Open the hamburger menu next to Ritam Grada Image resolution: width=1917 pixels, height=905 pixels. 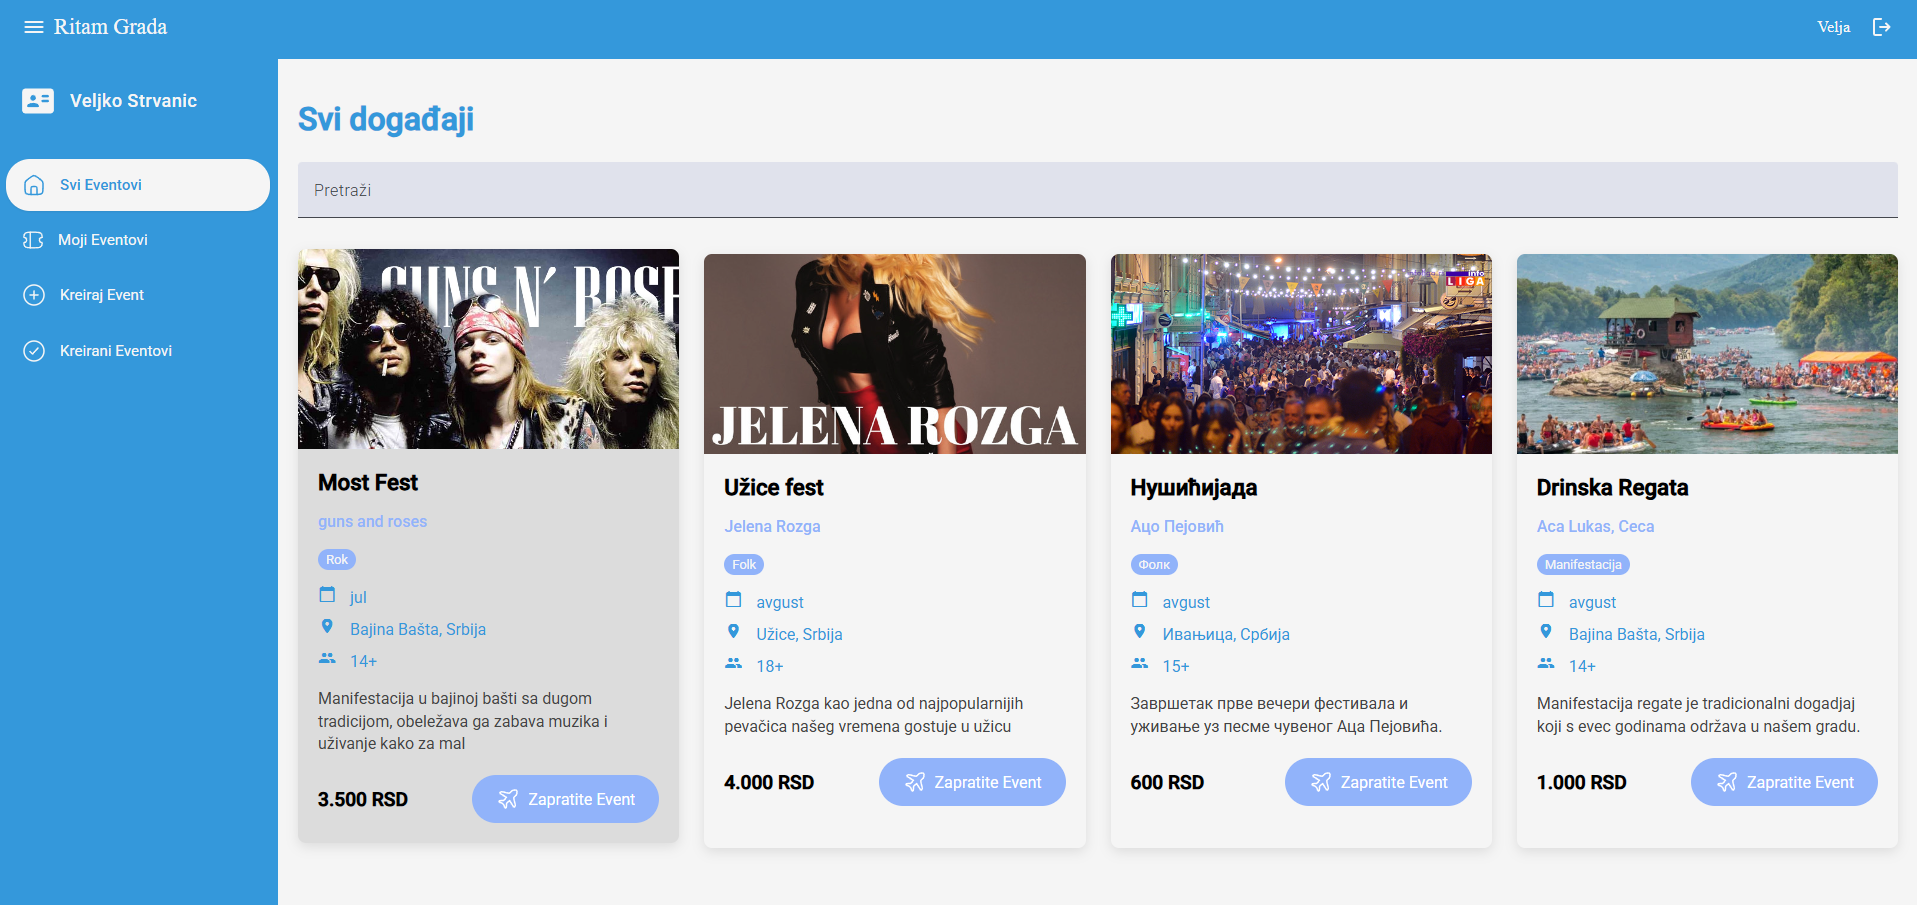tap(34, 27)
